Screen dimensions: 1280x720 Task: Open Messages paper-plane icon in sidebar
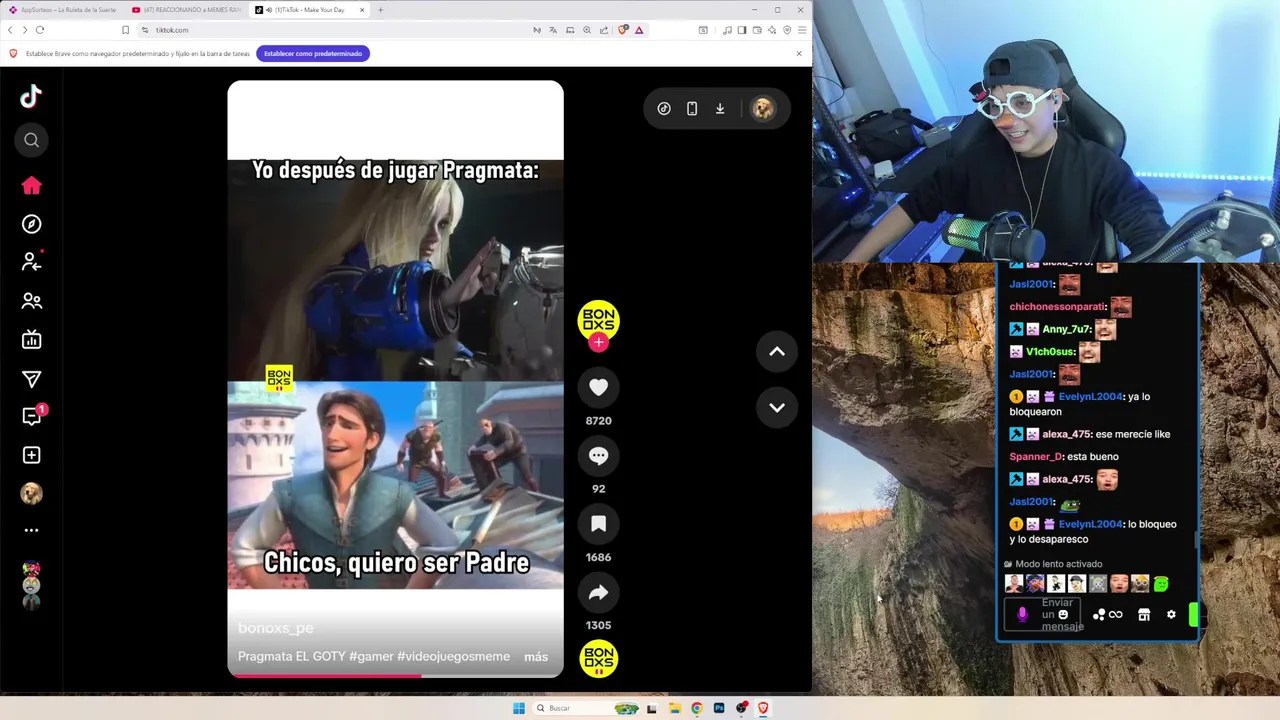pyautogui.click(x=31, y=379)
